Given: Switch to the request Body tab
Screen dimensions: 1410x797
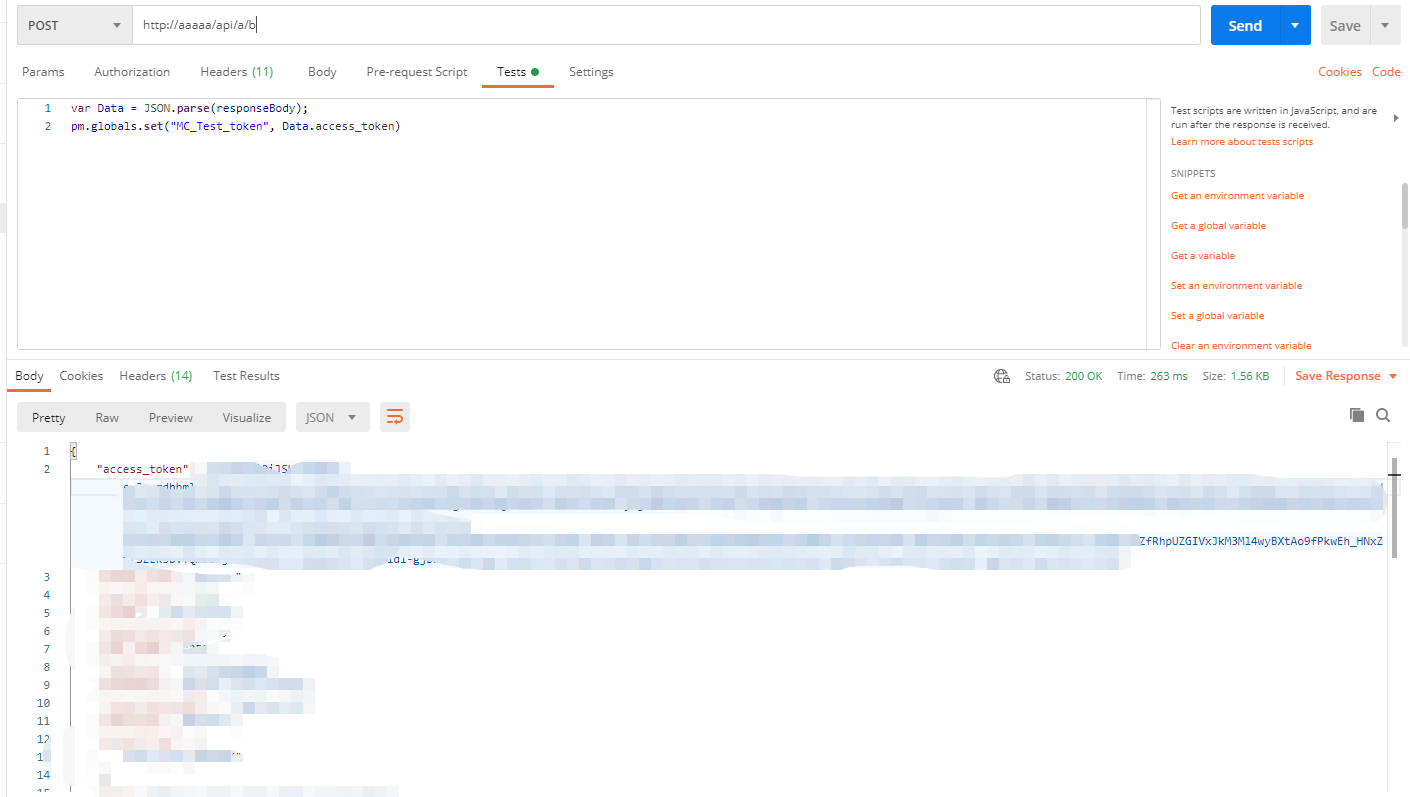Looking at the screenshot, I should click(322, 72).
